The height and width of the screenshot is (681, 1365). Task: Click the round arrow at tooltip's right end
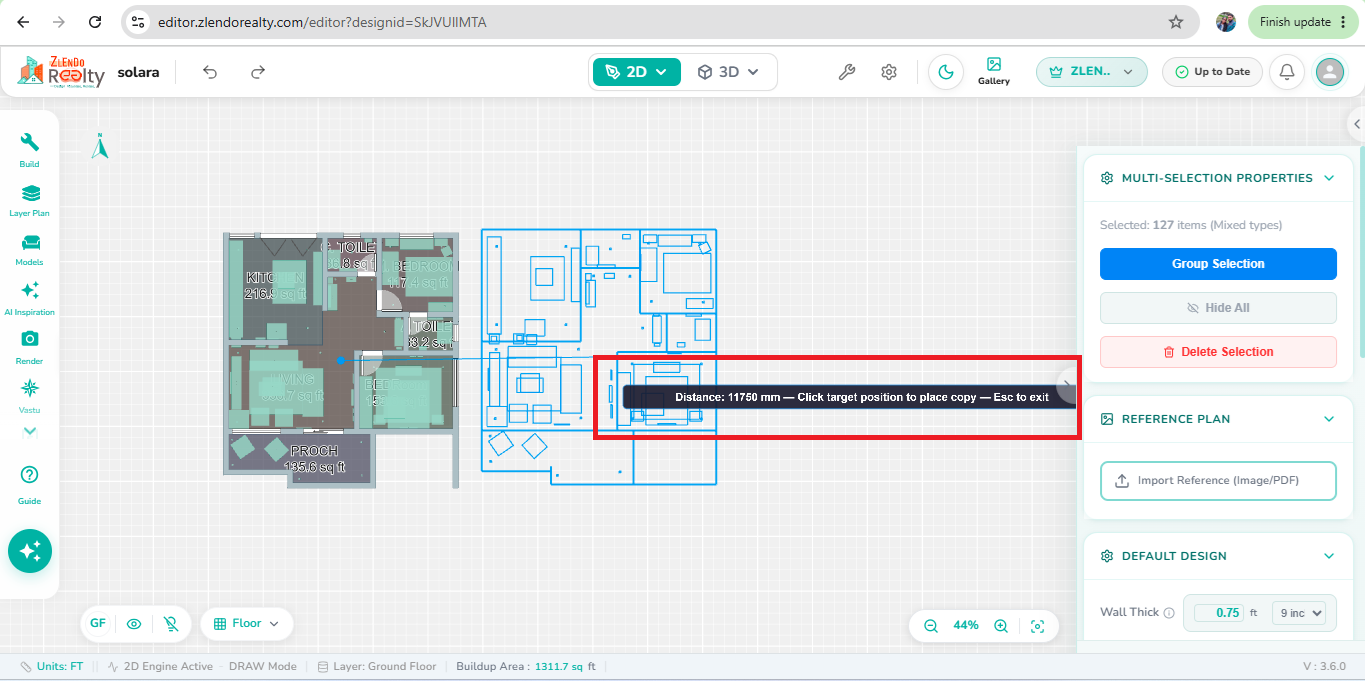pyautogui.click(x=1067, y=384)
